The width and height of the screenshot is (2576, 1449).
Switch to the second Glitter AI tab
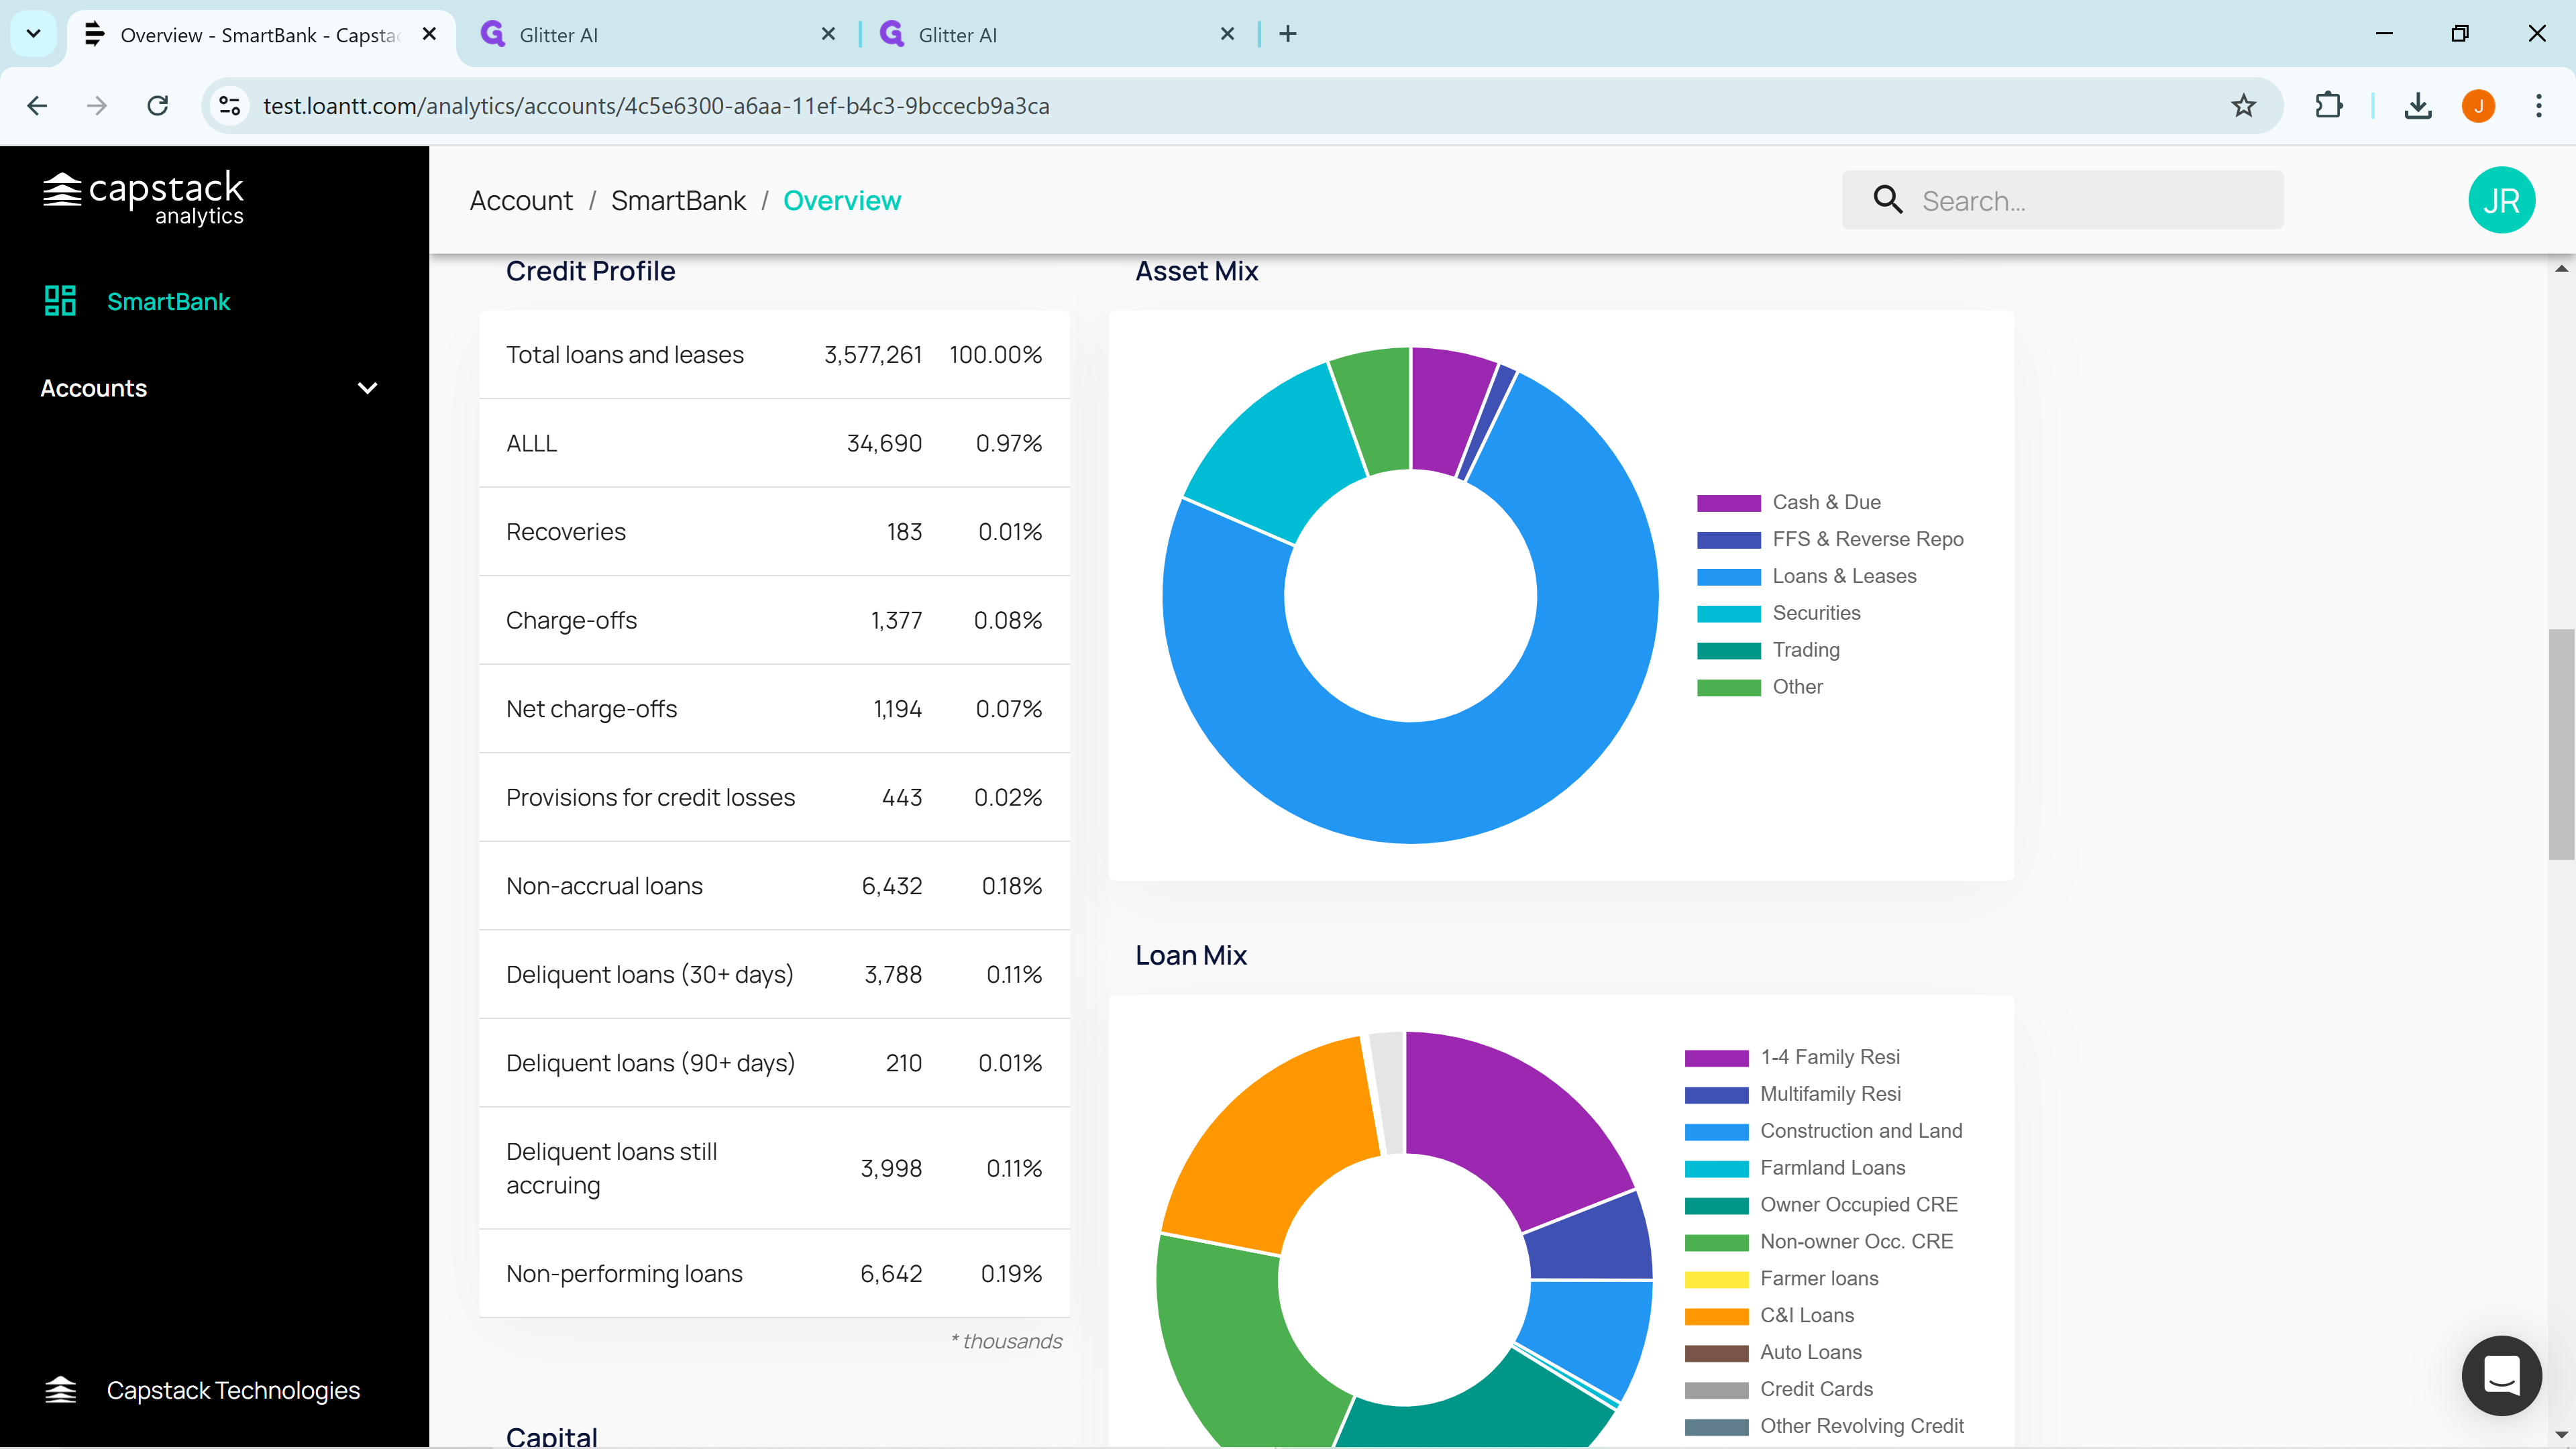[x=1059, y=34]
